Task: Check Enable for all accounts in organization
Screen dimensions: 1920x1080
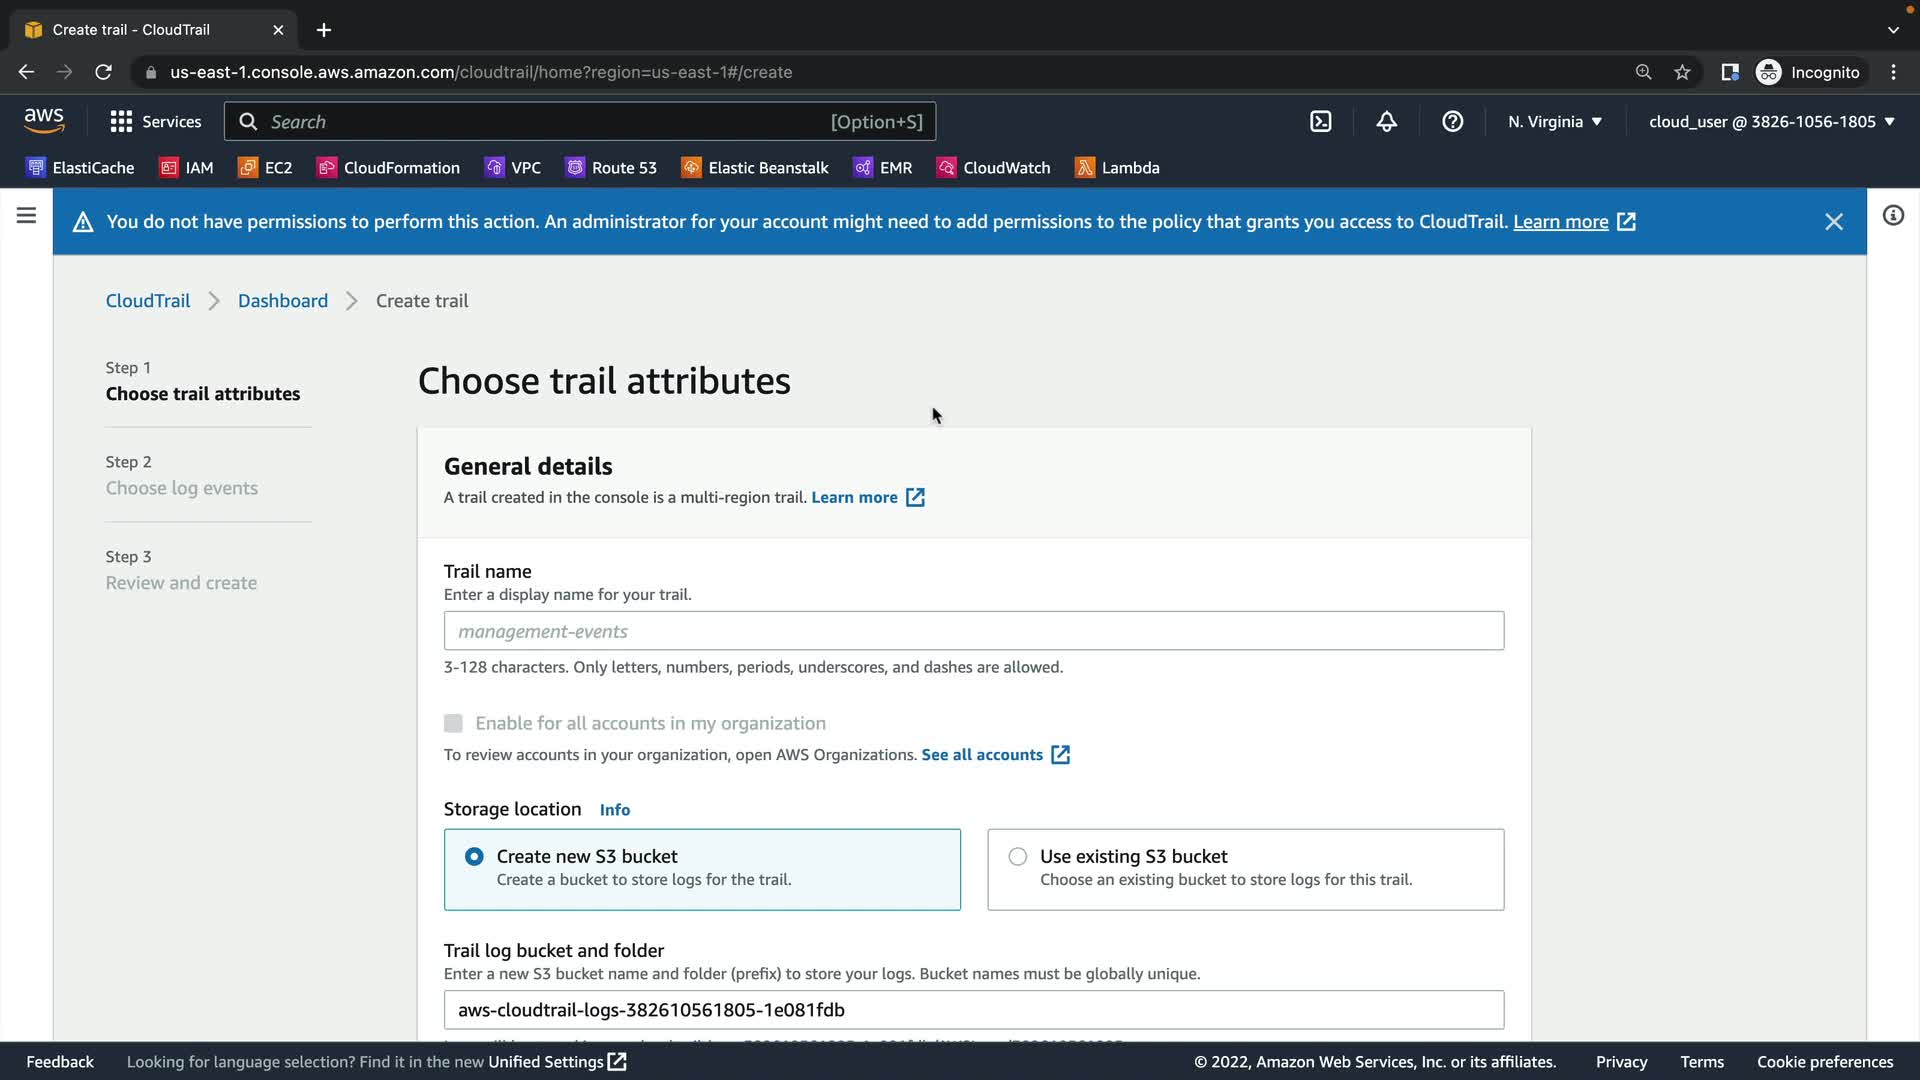Action: (453, 723)
